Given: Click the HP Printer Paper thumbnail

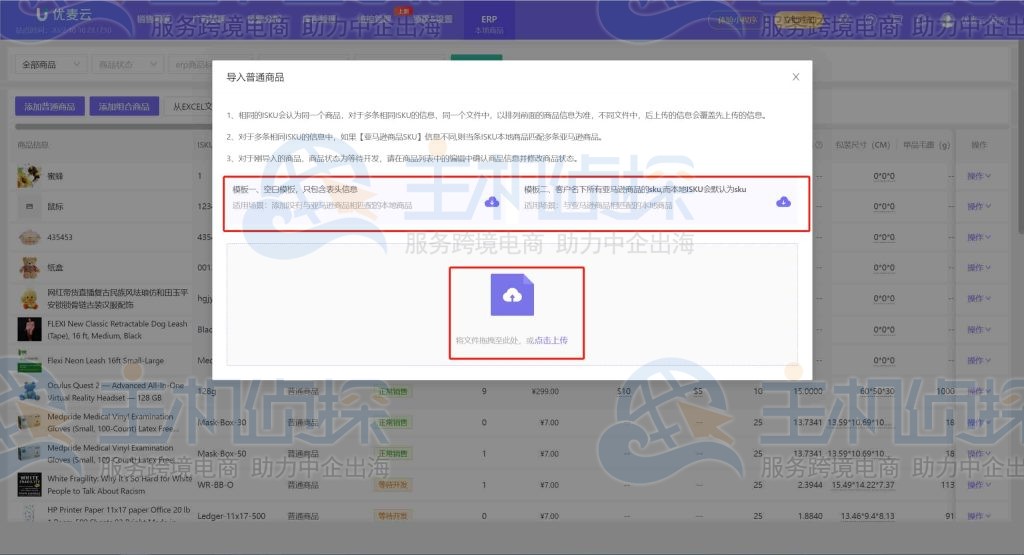Looking at the screenshot, I should click(x=29, y=515).
